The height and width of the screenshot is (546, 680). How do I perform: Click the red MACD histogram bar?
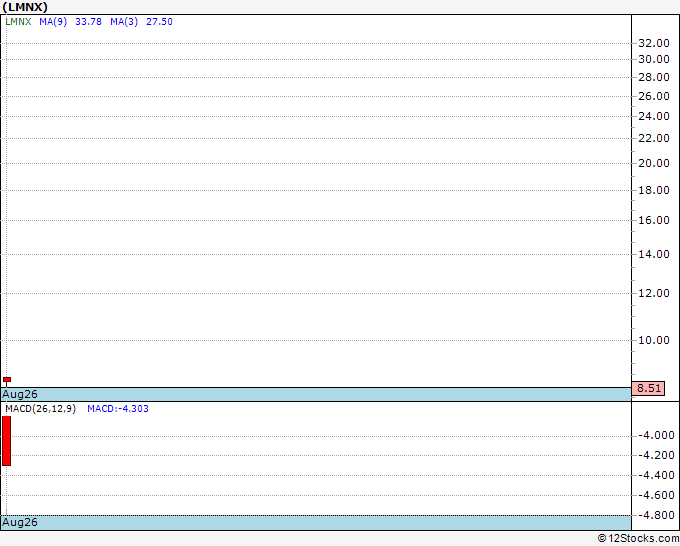7,441
